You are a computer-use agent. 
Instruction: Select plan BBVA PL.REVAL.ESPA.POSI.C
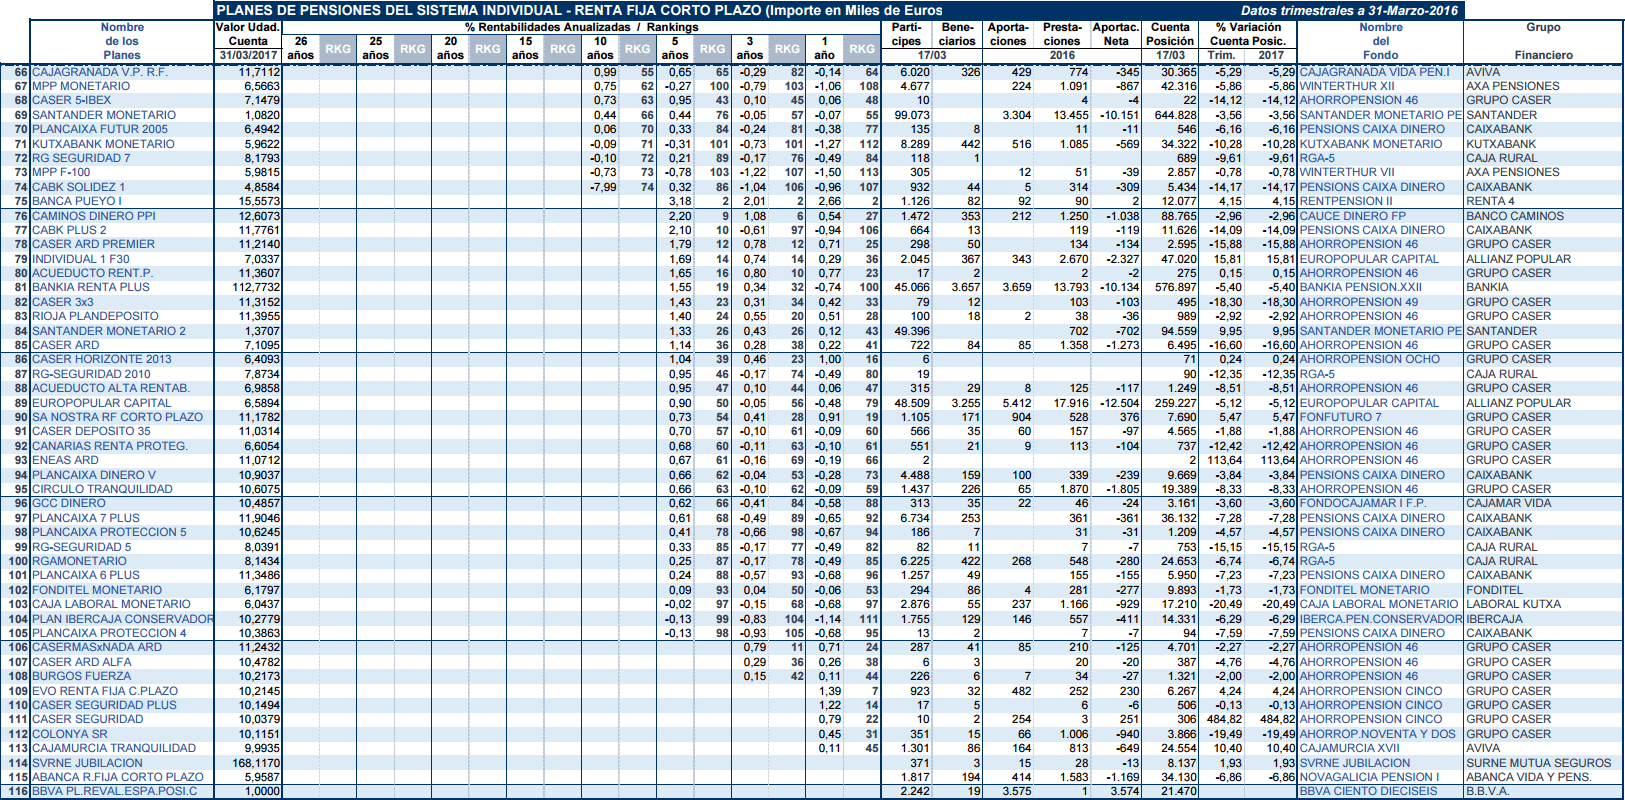[115, 791]
